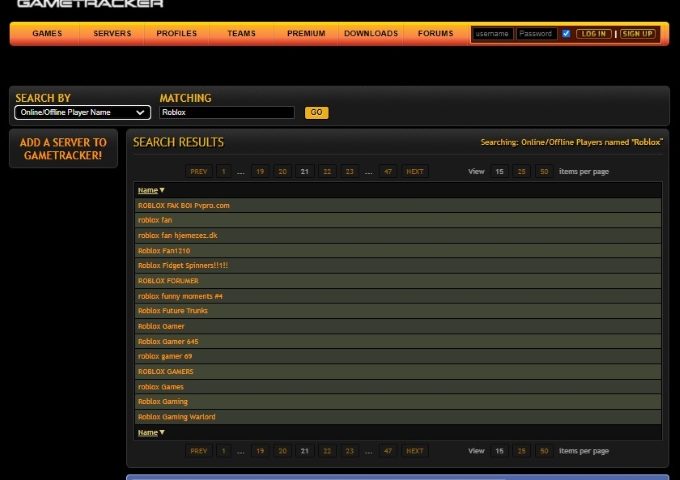Open player Roblox Gamer 645
This screenshot has width=680, height=480.
(168, 341)
